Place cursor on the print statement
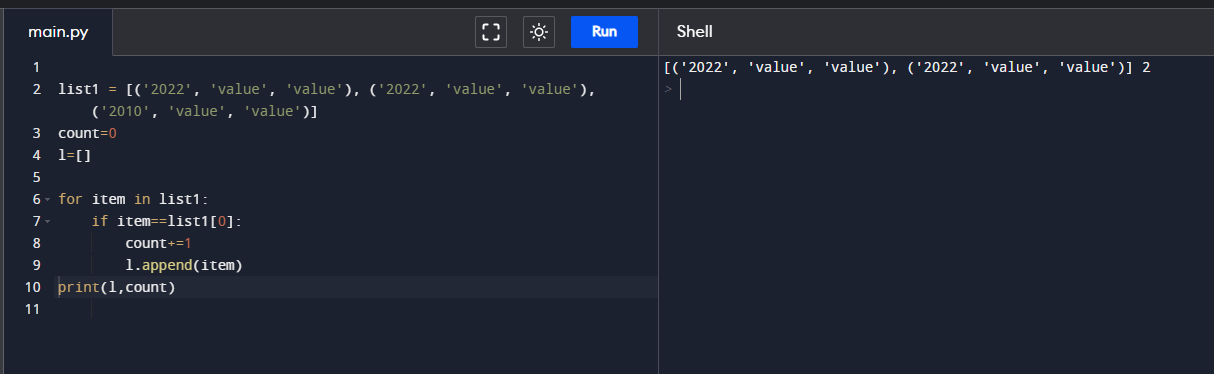 click(117, 288)
